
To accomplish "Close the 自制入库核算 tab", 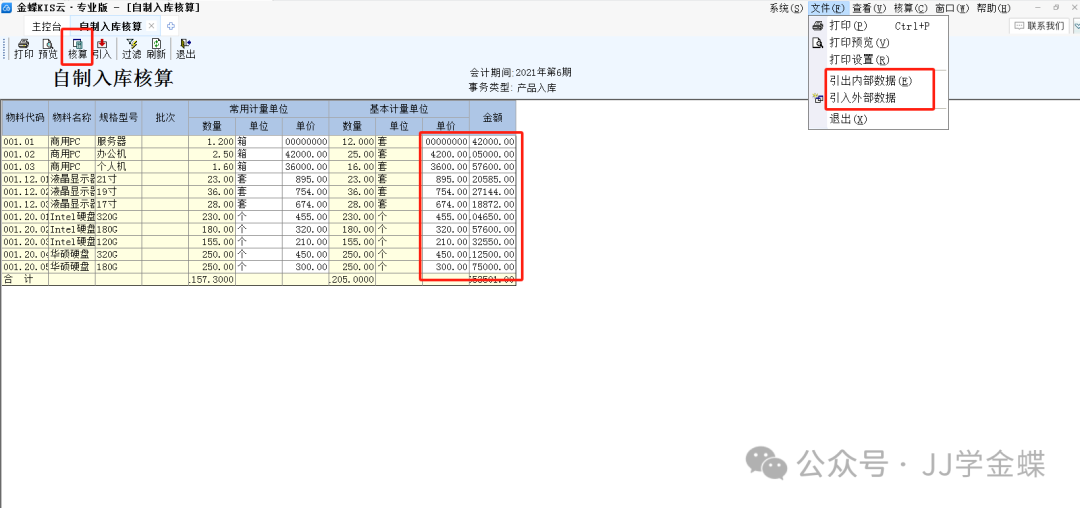I will coord(152,25).
